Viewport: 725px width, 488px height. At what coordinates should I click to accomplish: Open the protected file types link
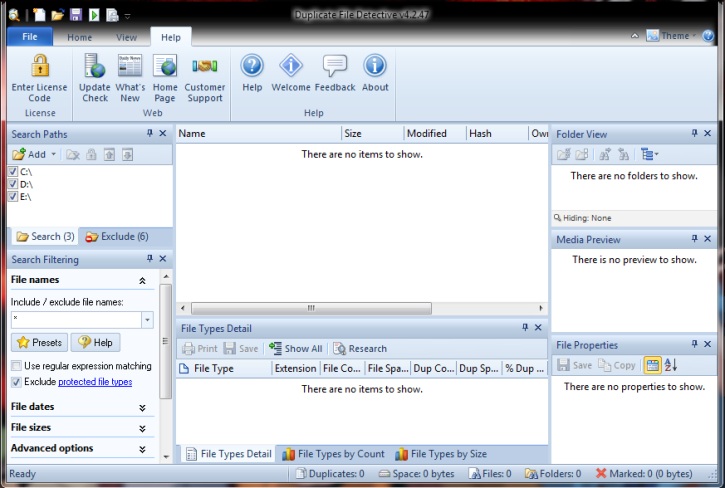[x=95, y=382]
